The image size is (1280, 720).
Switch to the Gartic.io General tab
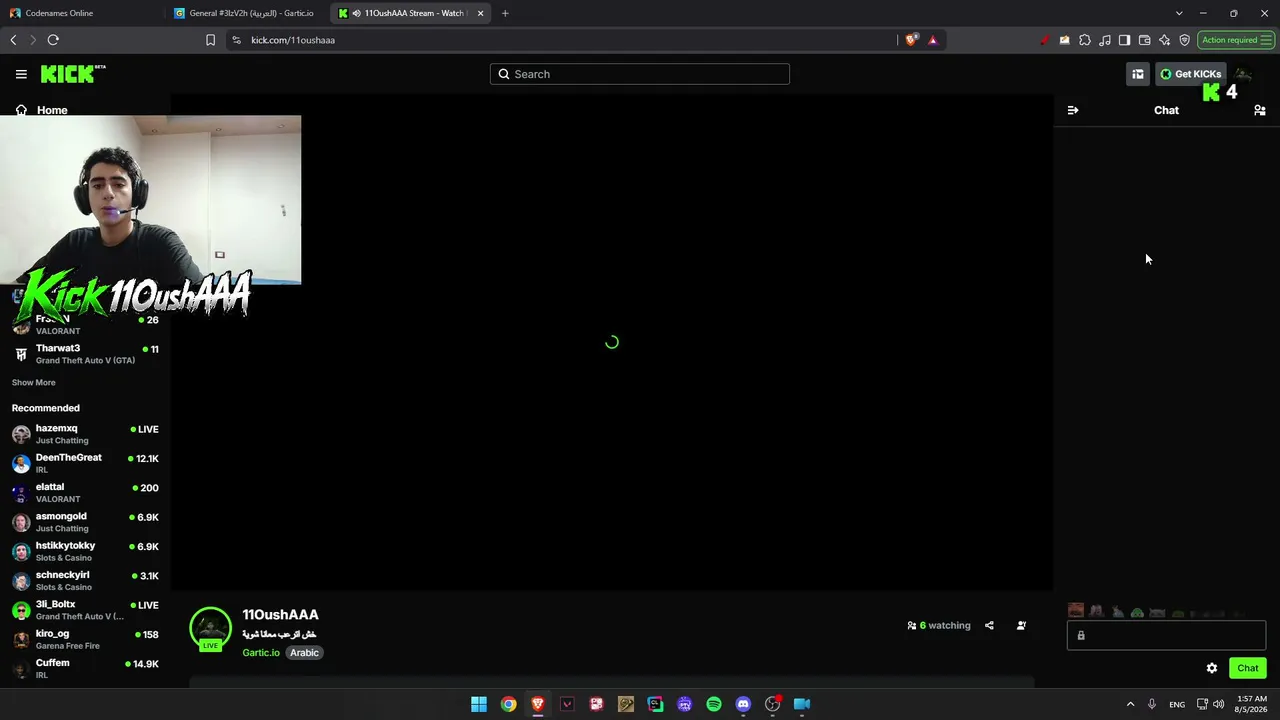coord(247,13)
